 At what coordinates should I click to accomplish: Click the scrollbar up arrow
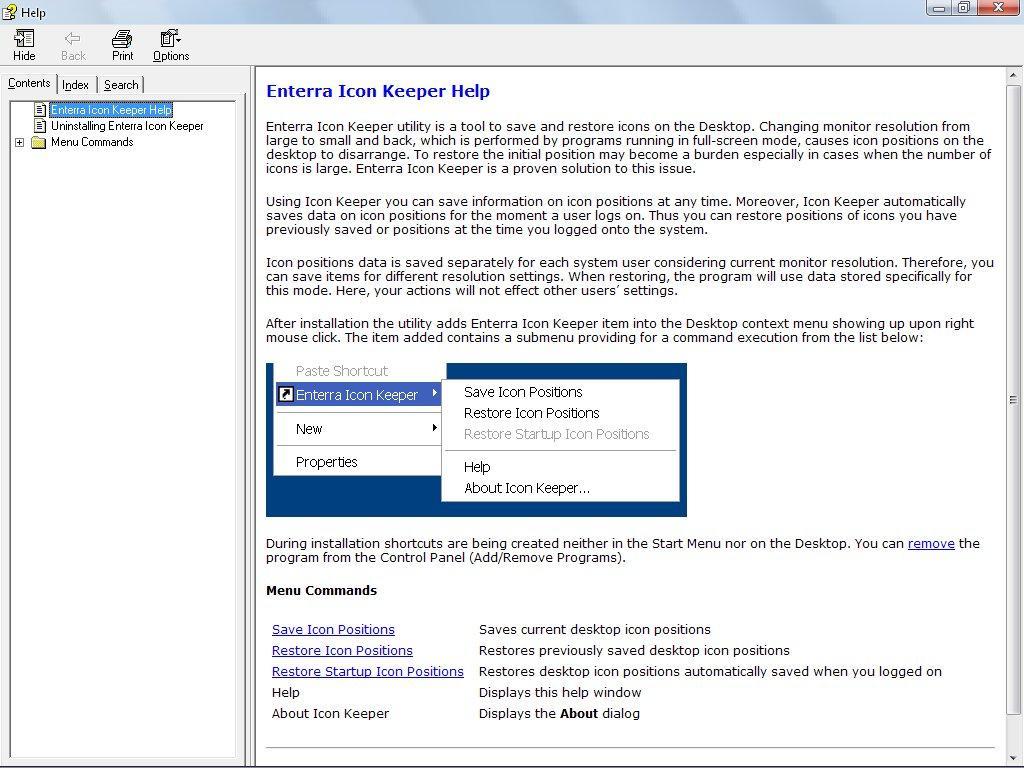pyautogui.click(x=1014, y=75)
